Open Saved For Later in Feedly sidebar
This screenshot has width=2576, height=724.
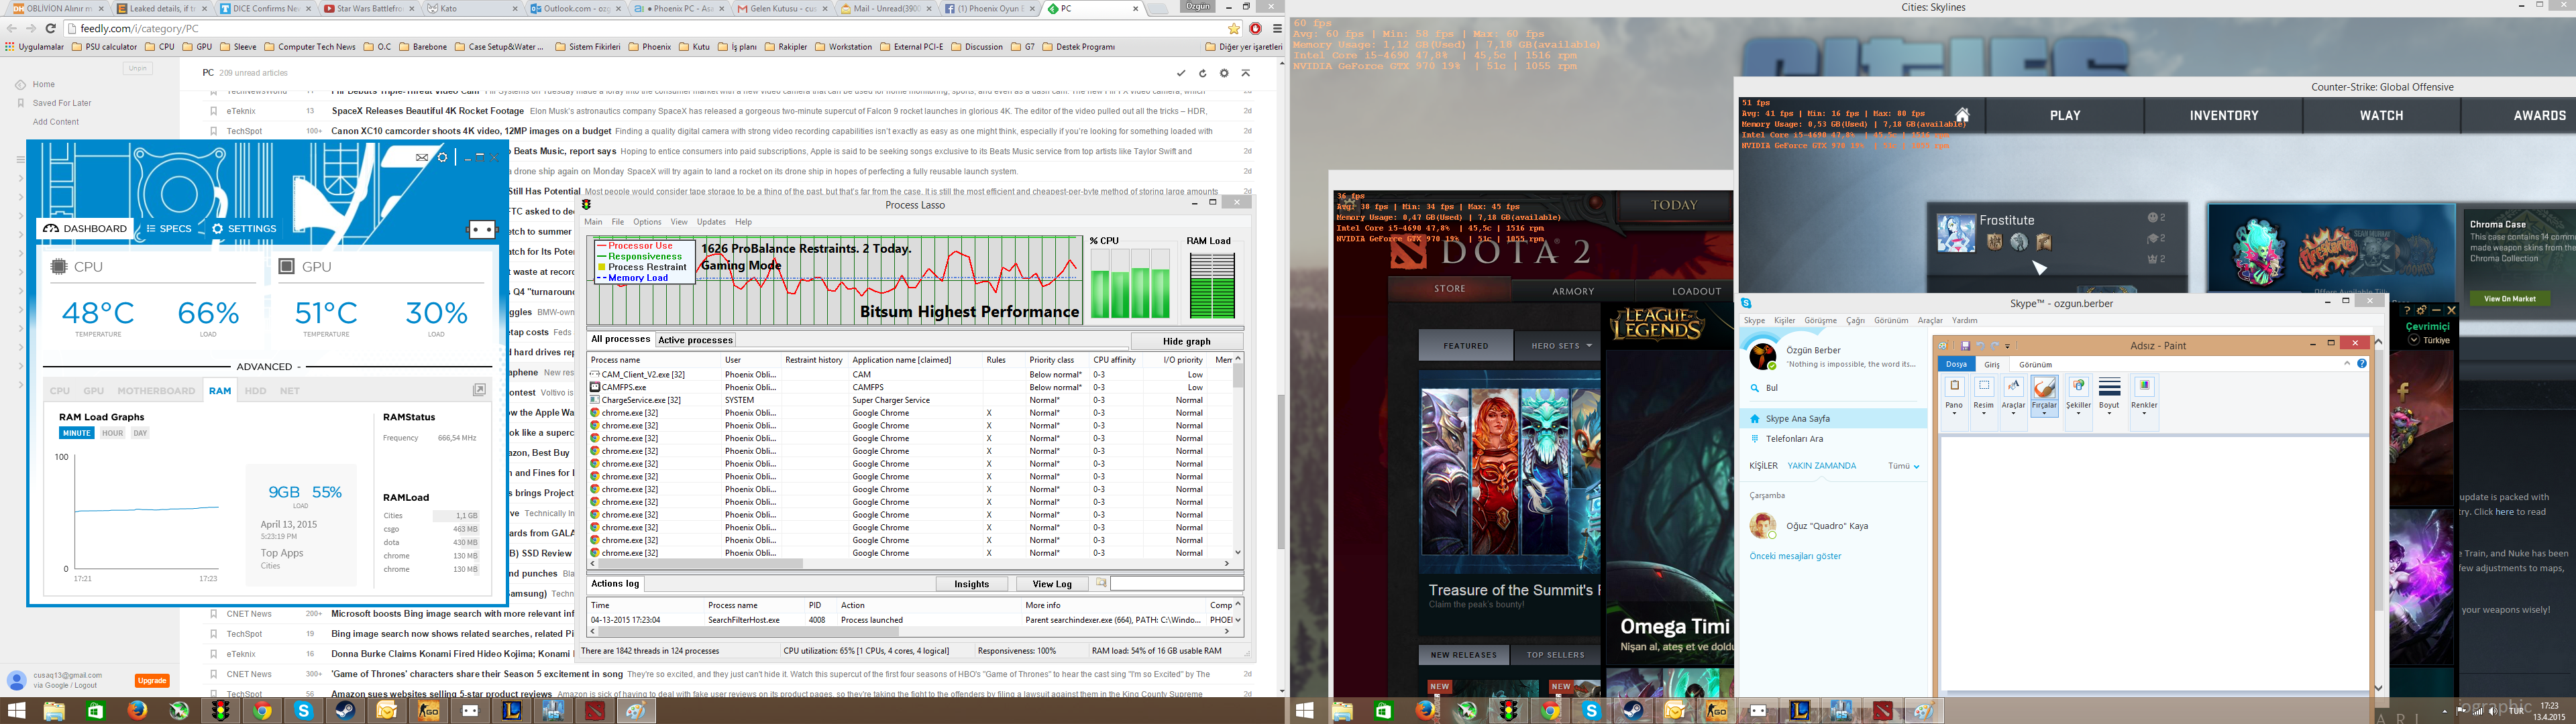point(62,103)
